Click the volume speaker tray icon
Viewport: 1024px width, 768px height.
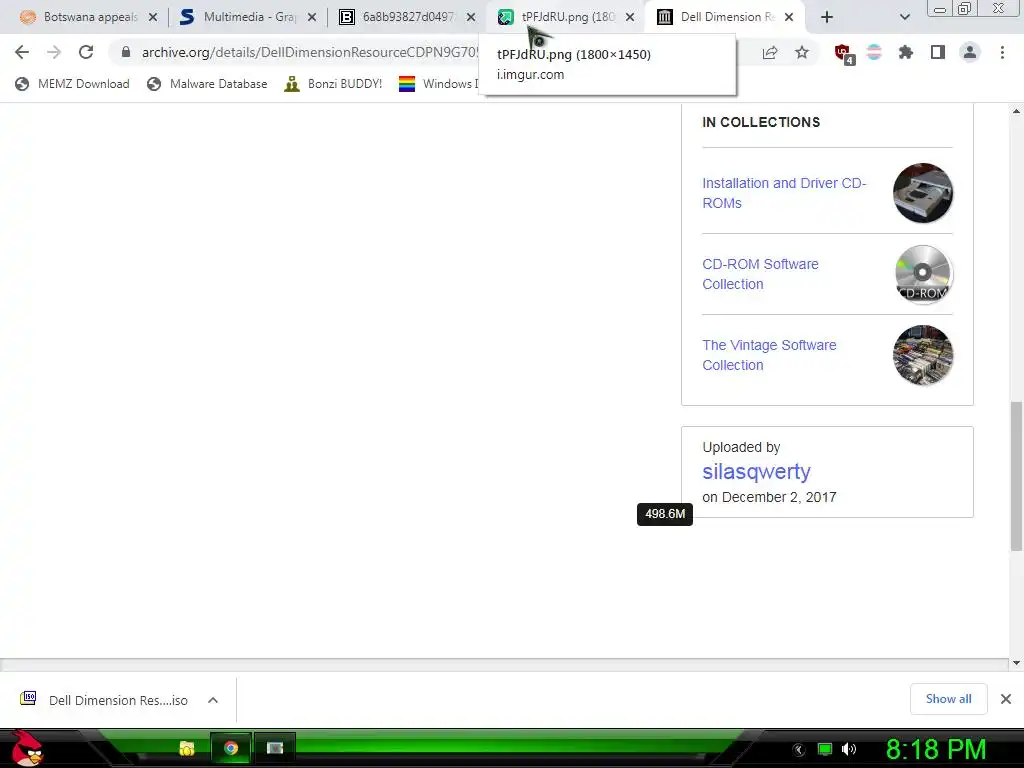pyautogui.click(x=849, y=749)
